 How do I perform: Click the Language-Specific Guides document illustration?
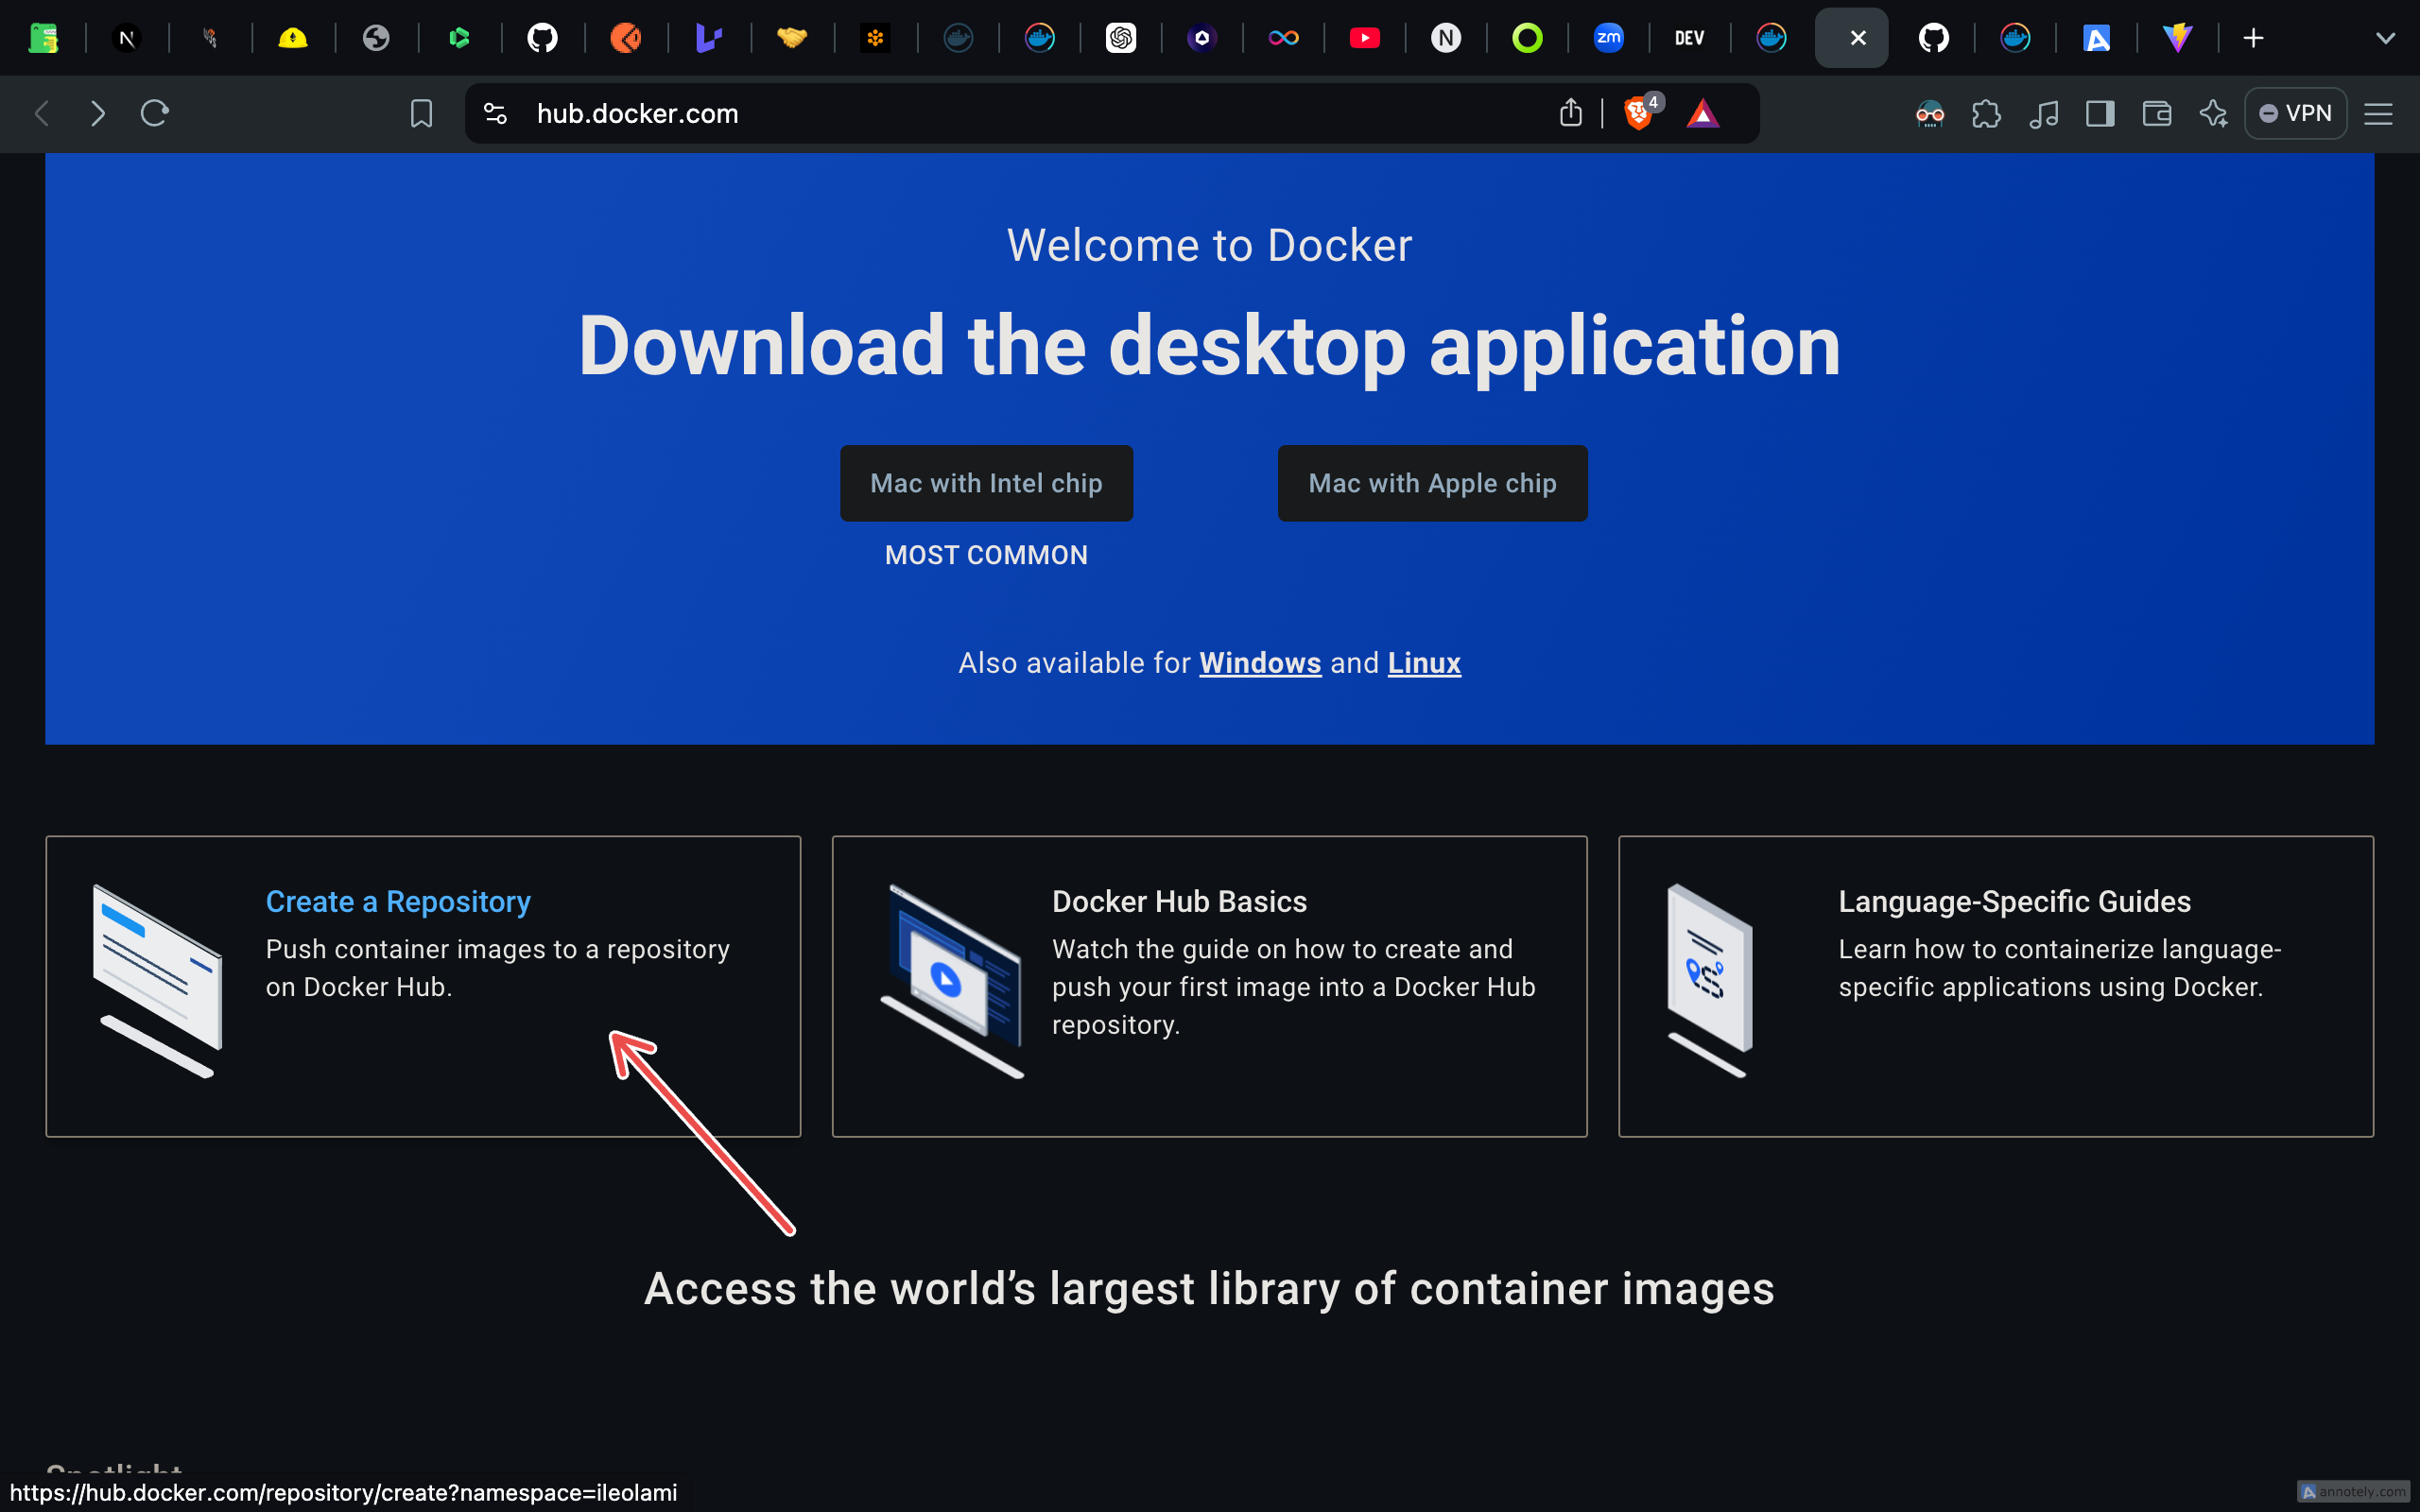[x=1709, y=980]
